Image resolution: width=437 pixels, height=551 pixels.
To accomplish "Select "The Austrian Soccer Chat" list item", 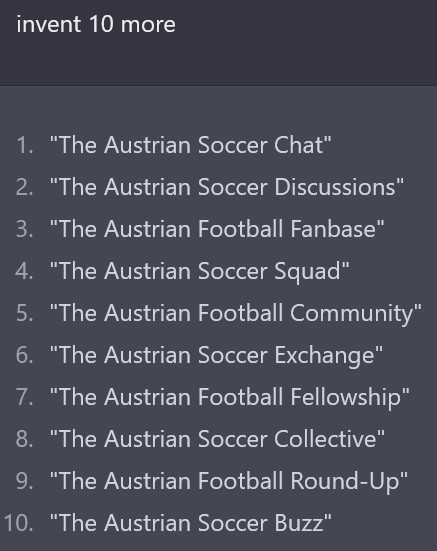I will [191, 145].
